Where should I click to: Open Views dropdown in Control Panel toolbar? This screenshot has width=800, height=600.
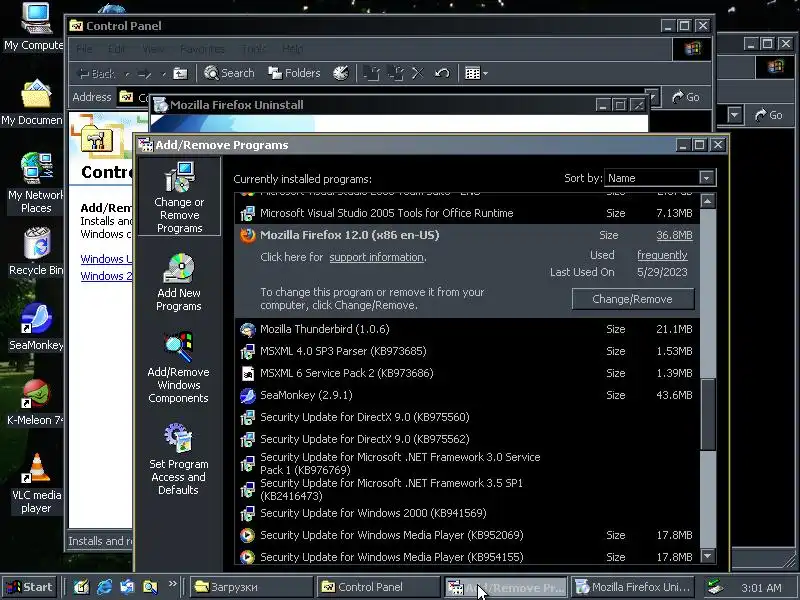click(477, 73)
